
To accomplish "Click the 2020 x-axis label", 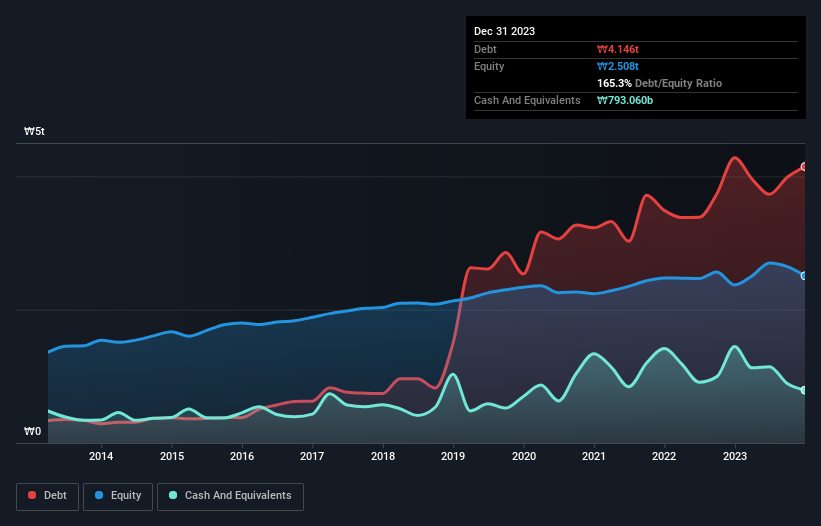I will [524, 456].
